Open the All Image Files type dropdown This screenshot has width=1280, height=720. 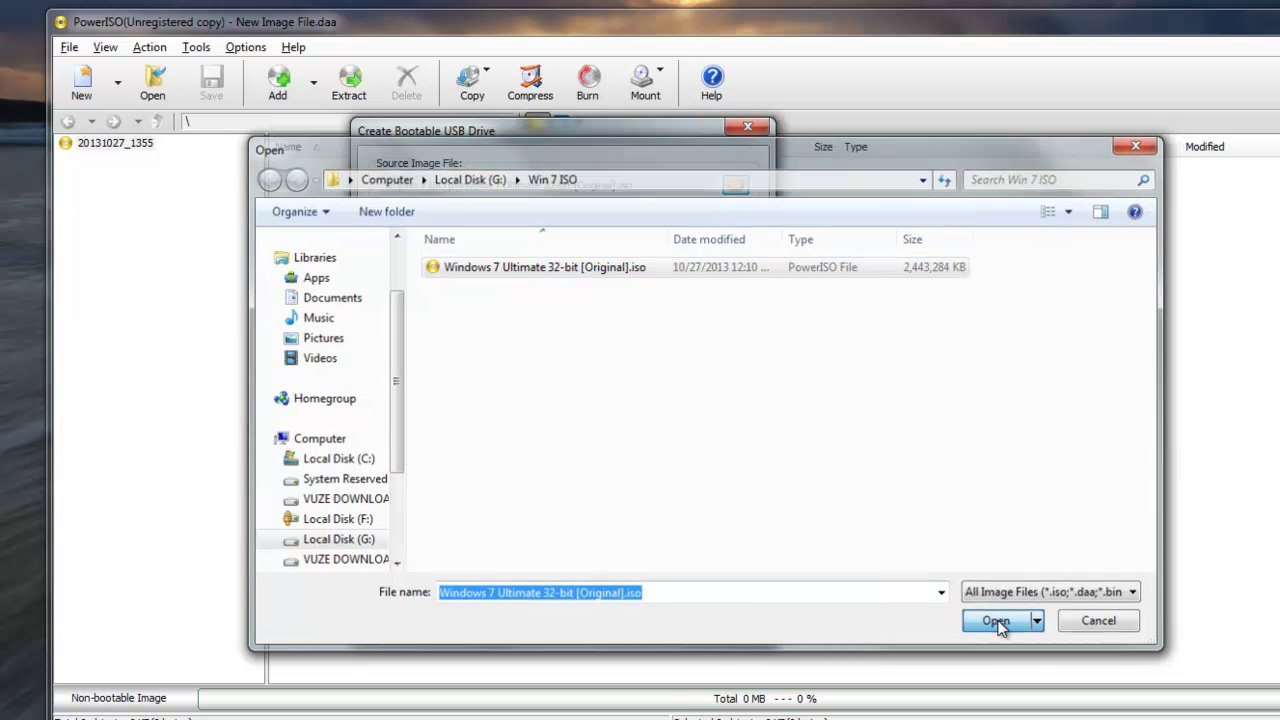tap(1050, 592)
